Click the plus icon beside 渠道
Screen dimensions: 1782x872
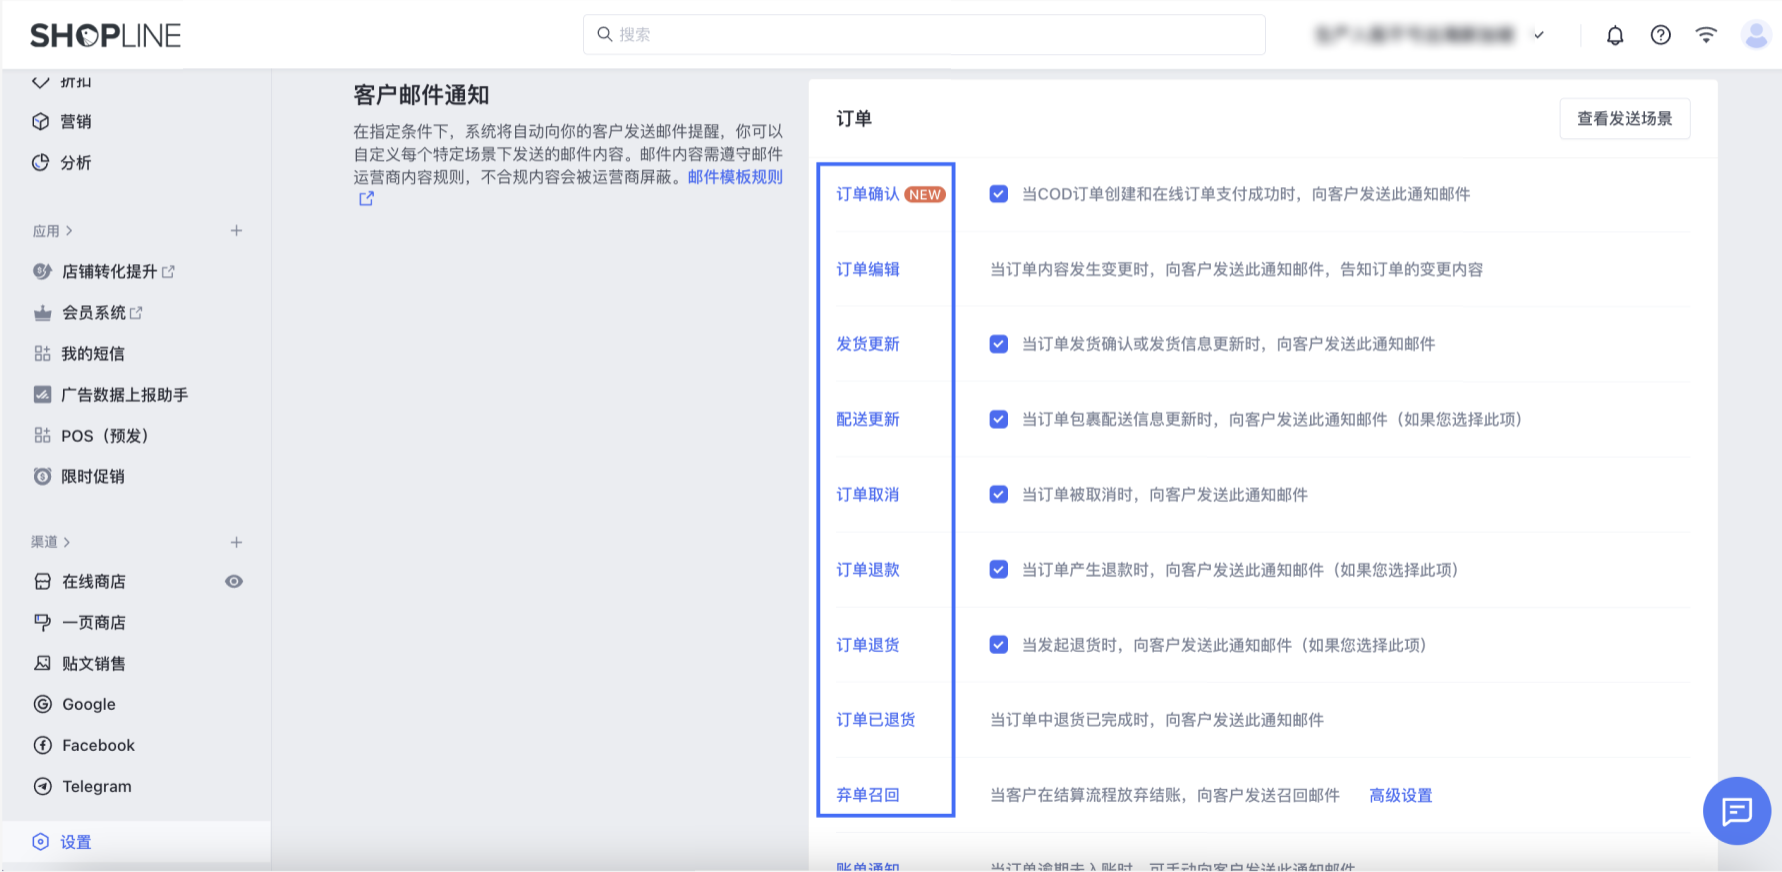pos(236,542)
